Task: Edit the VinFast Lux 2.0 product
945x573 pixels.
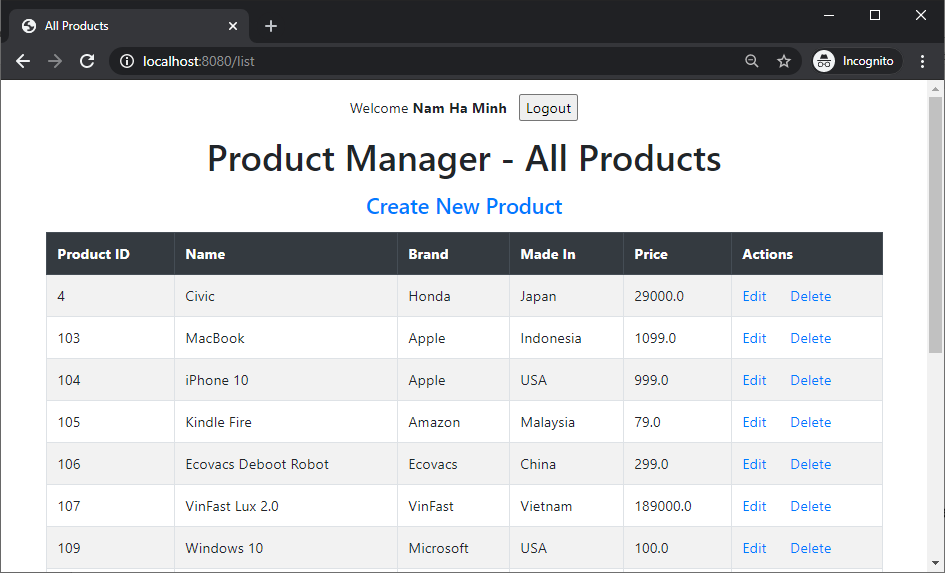Action: coord(754,506)
